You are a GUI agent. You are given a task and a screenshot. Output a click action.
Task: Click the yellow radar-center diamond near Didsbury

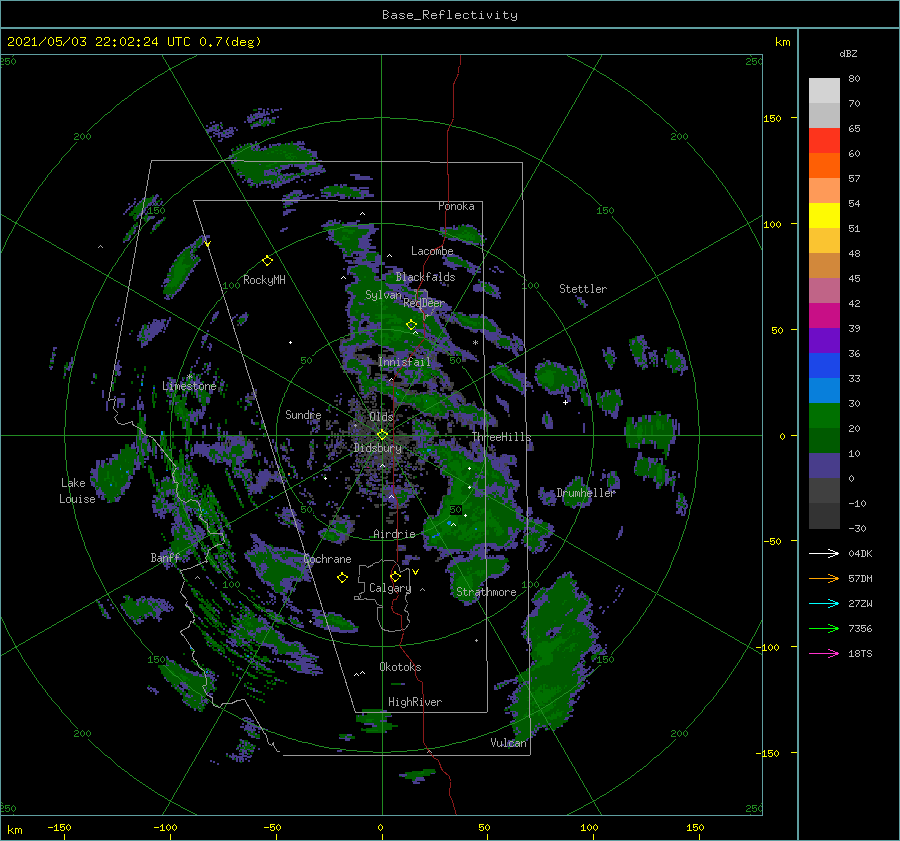point(382,435)
